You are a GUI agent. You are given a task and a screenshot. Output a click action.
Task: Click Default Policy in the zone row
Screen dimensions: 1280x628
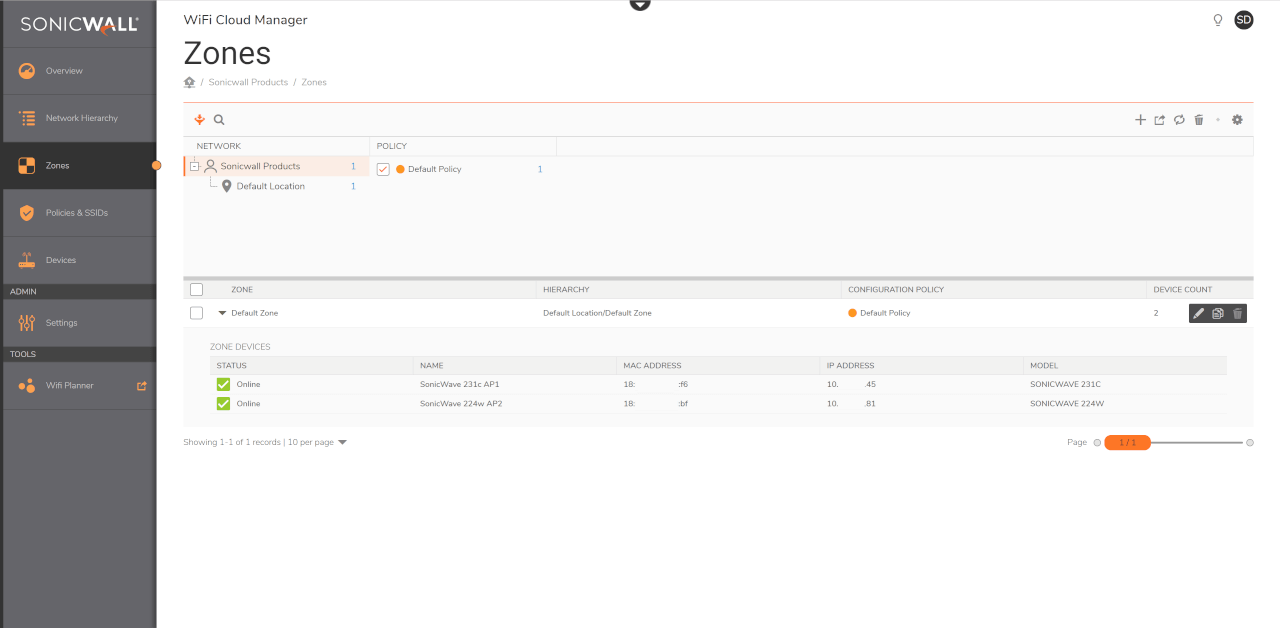pos(885,313)
